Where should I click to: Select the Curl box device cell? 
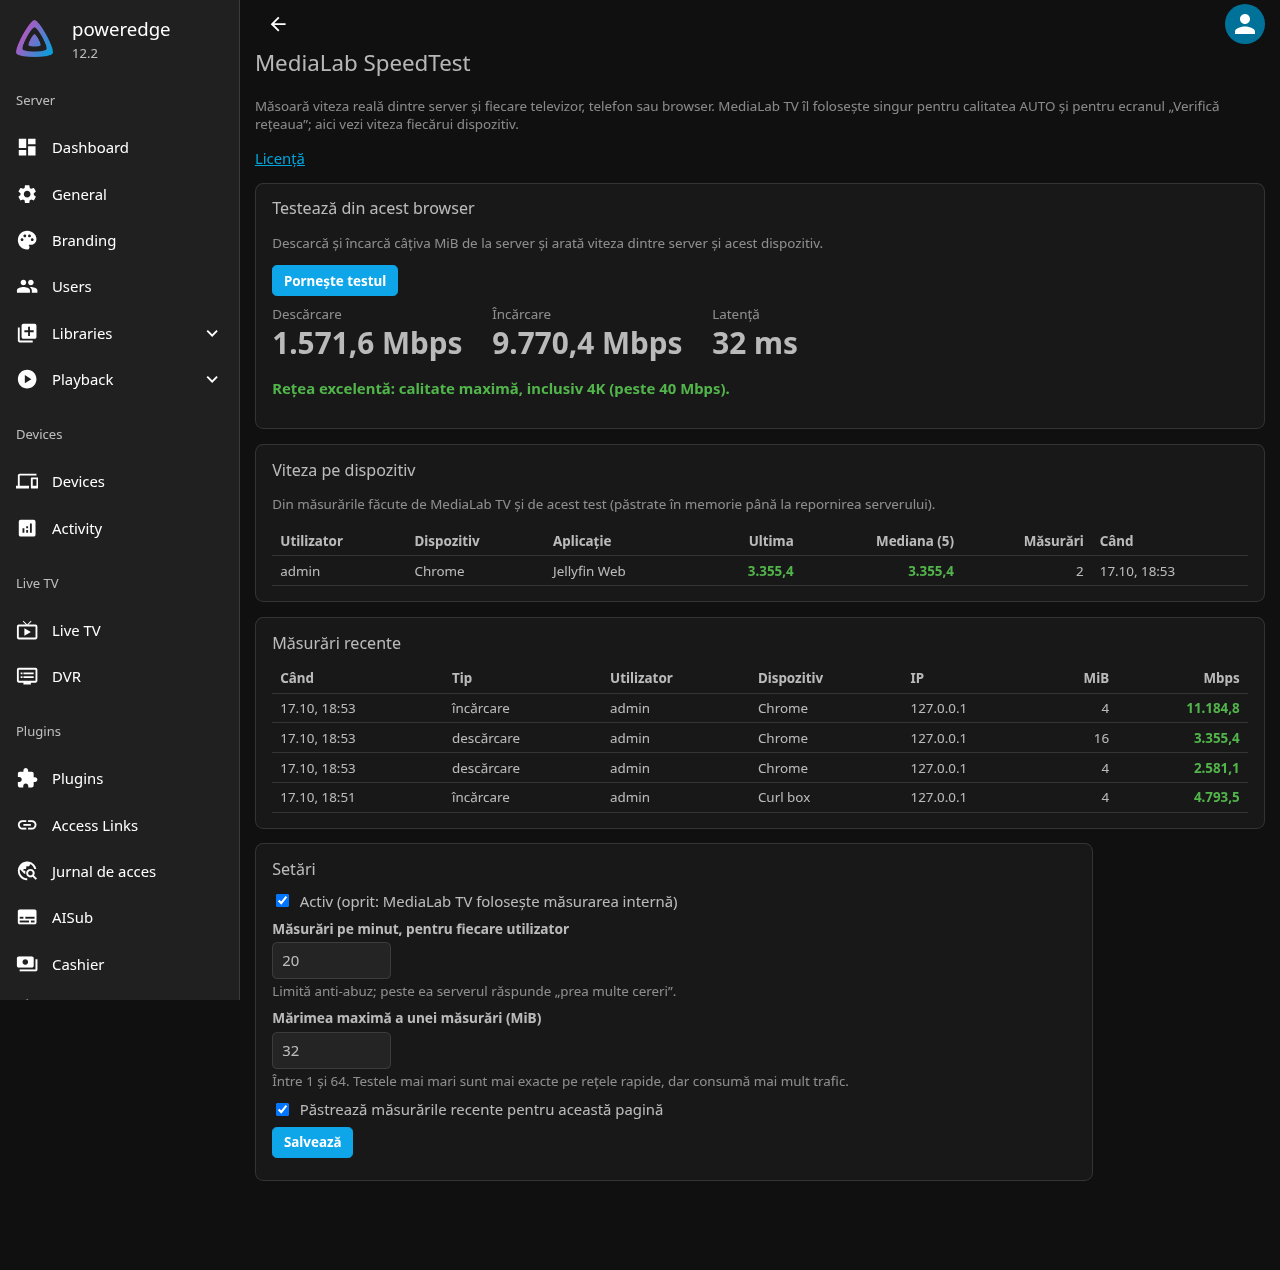784,798
